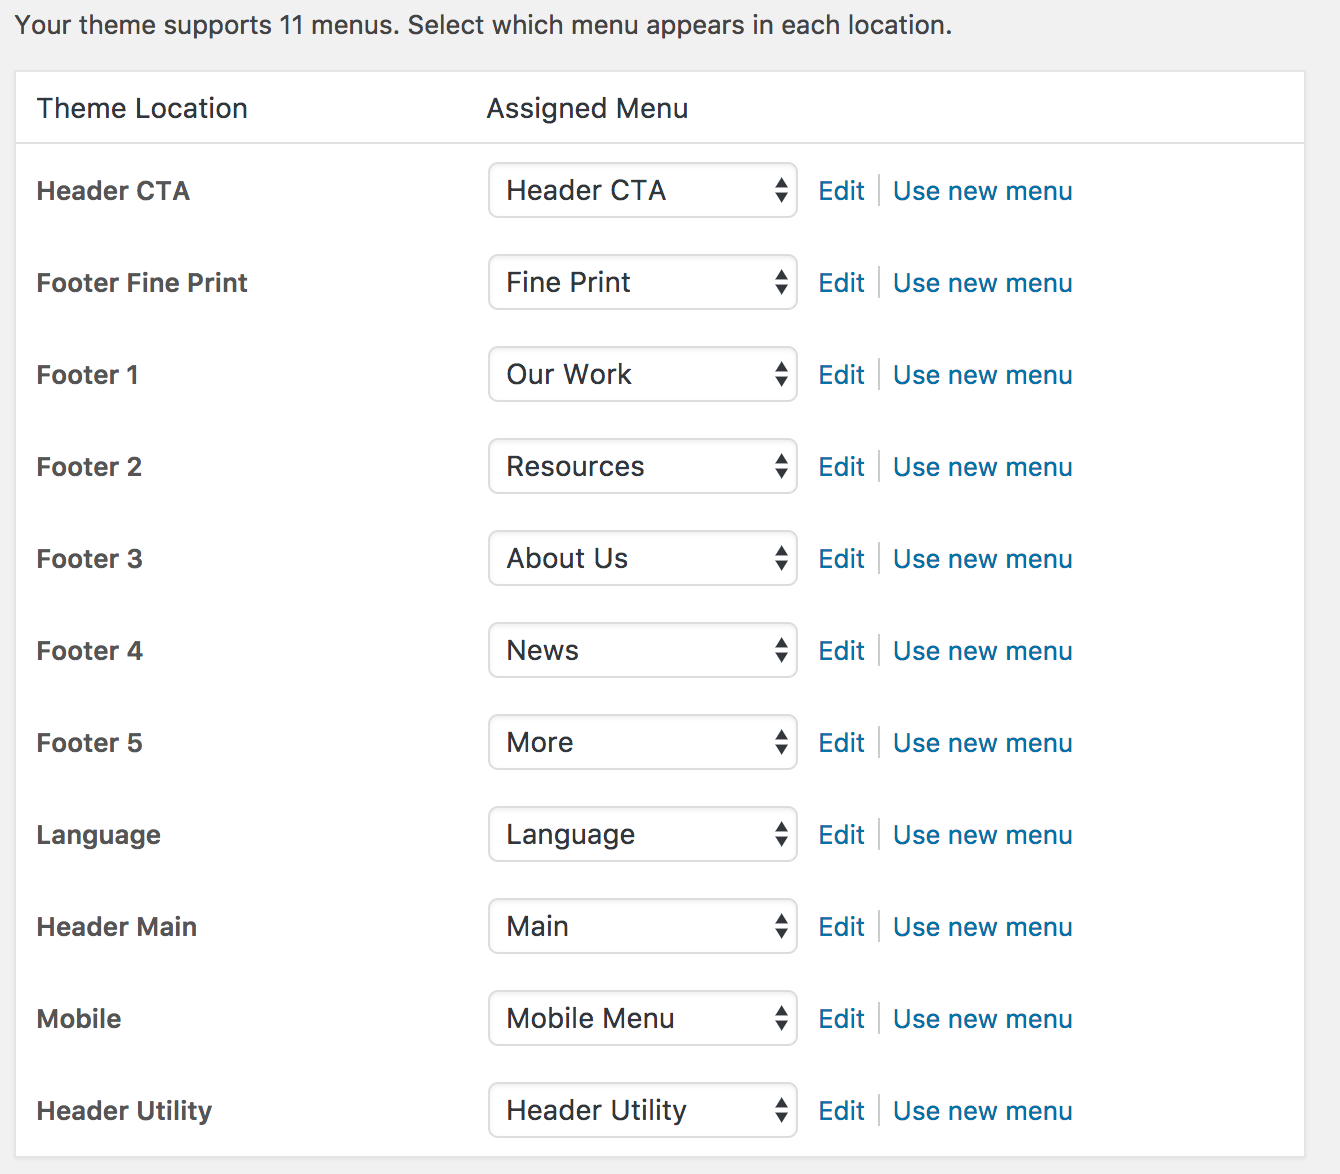Click Edit link in the Footer 1 row

(841, 375)
